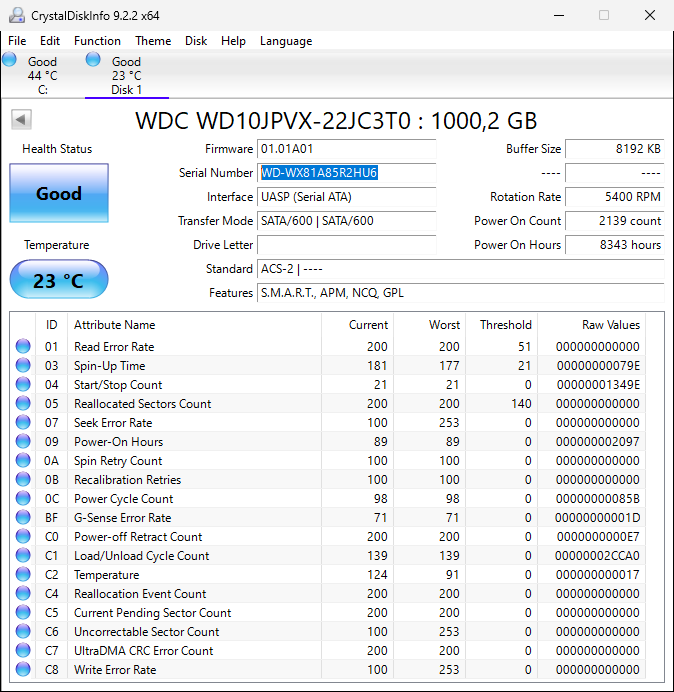
Task: Click status orb for Power-off Retract Count
Action: (x=23, y=536)
